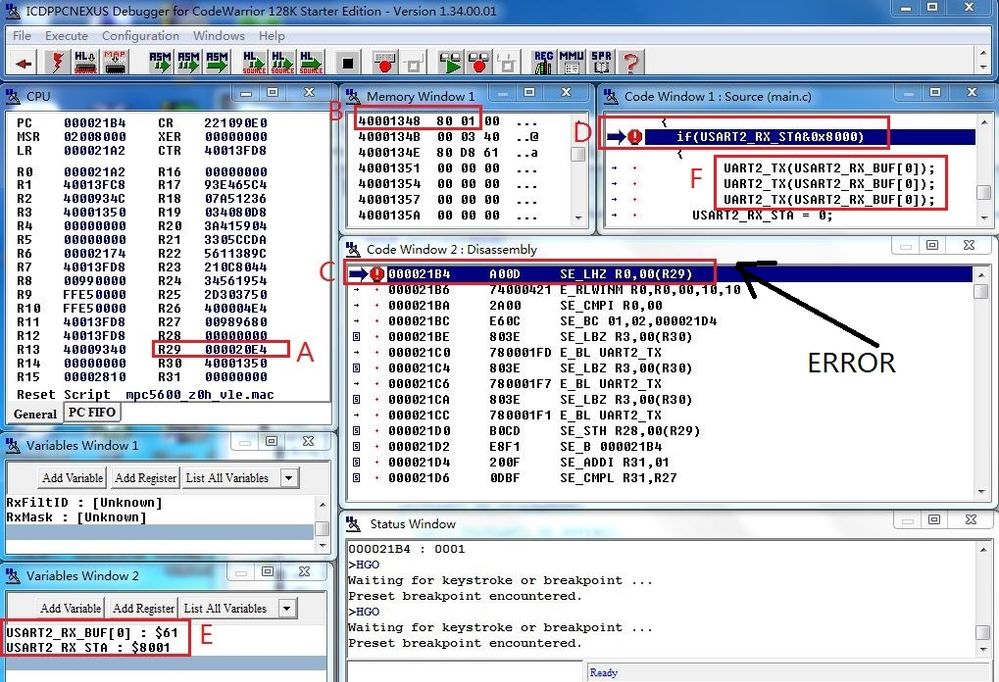Click Add Register in Variables Window 2
This screenshot has width=999, height=682.
point(143,608)
